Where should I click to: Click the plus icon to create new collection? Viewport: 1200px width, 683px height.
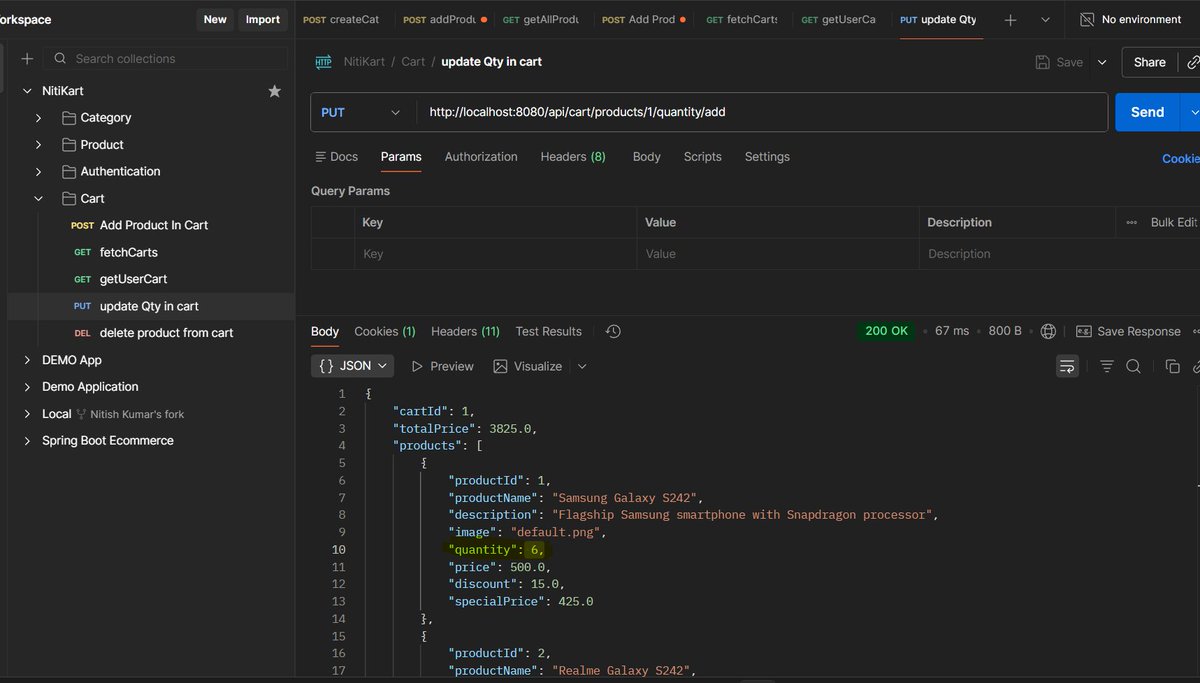(27, 59)
